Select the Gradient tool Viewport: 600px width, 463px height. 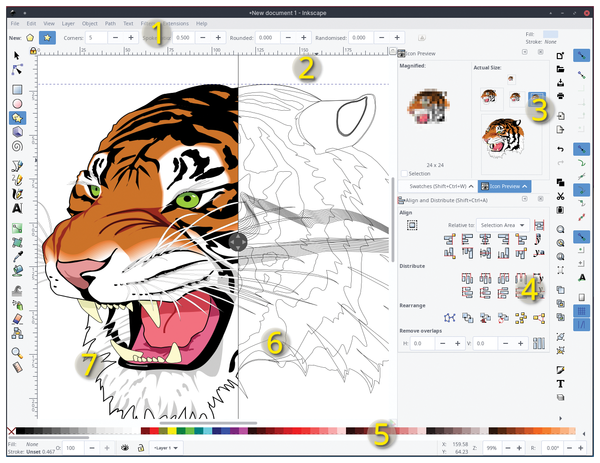17,228
